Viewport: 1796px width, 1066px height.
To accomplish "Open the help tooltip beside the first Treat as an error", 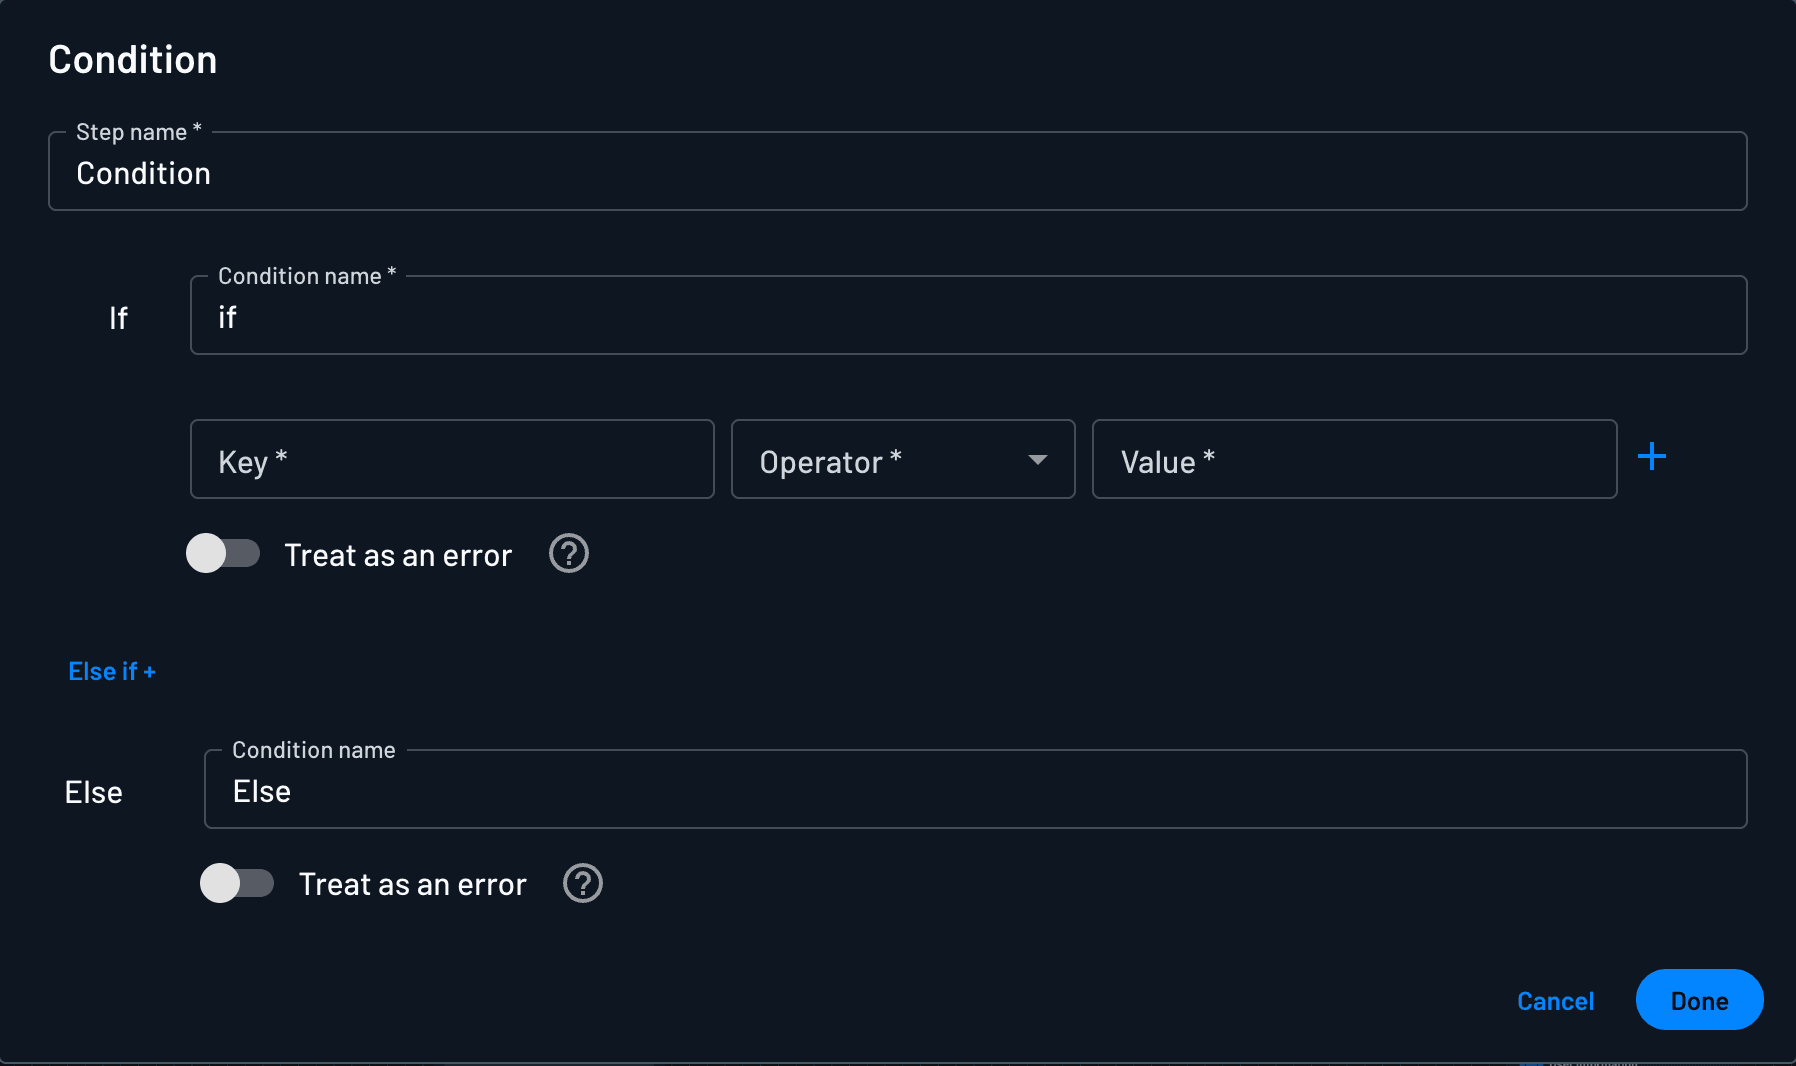I will [x=568, y=554].
